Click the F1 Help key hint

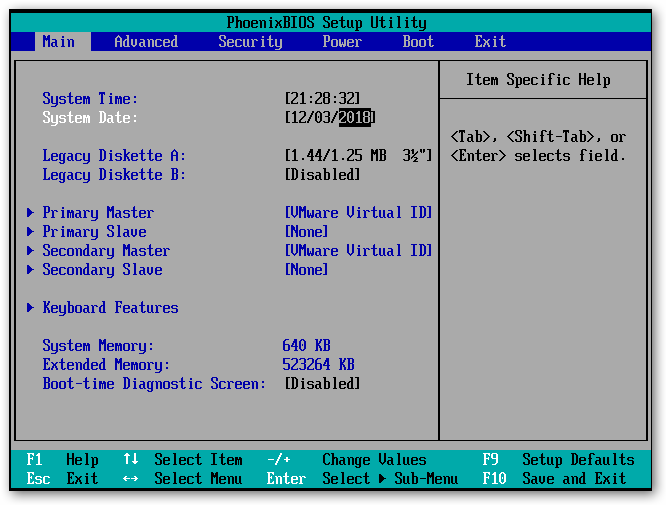tap(62, 460)
